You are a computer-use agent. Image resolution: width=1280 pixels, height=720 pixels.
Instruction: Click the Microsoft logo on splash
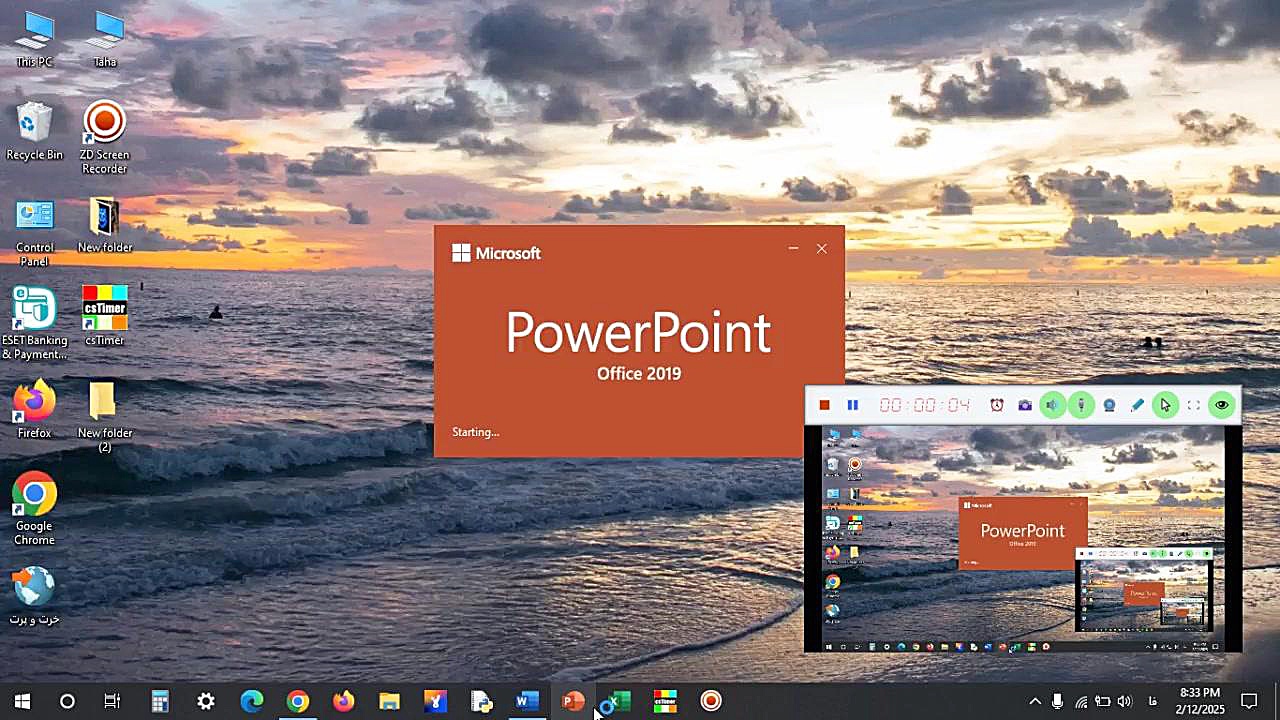[497, 254]
